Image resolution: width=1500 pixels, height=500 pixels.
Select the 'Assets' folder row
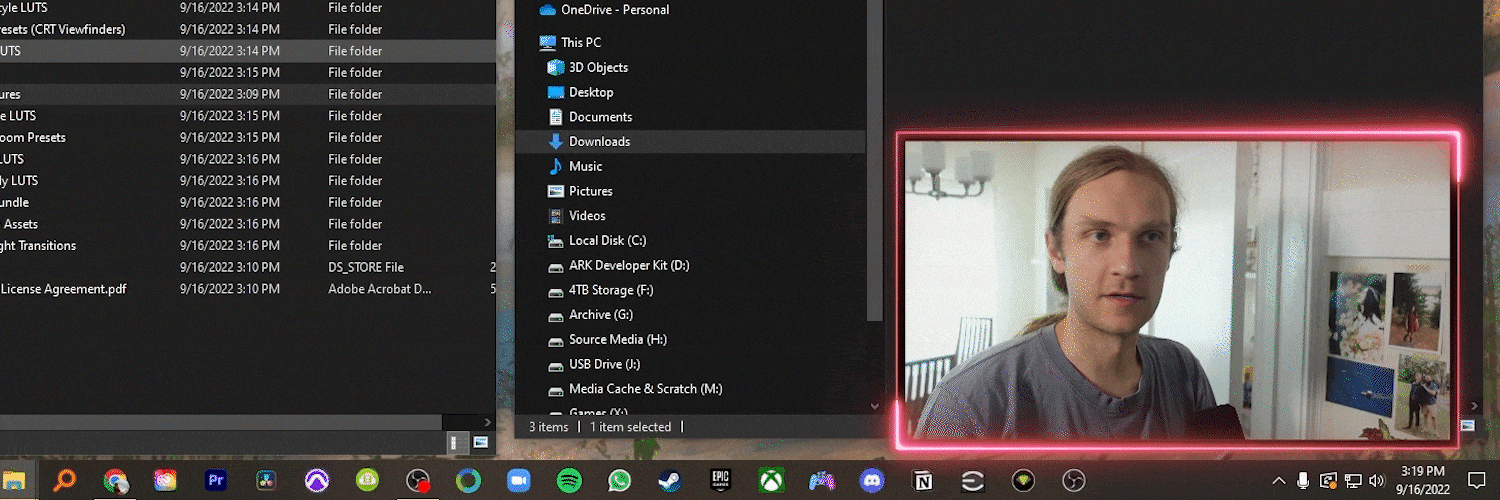(x=248, y=224)
